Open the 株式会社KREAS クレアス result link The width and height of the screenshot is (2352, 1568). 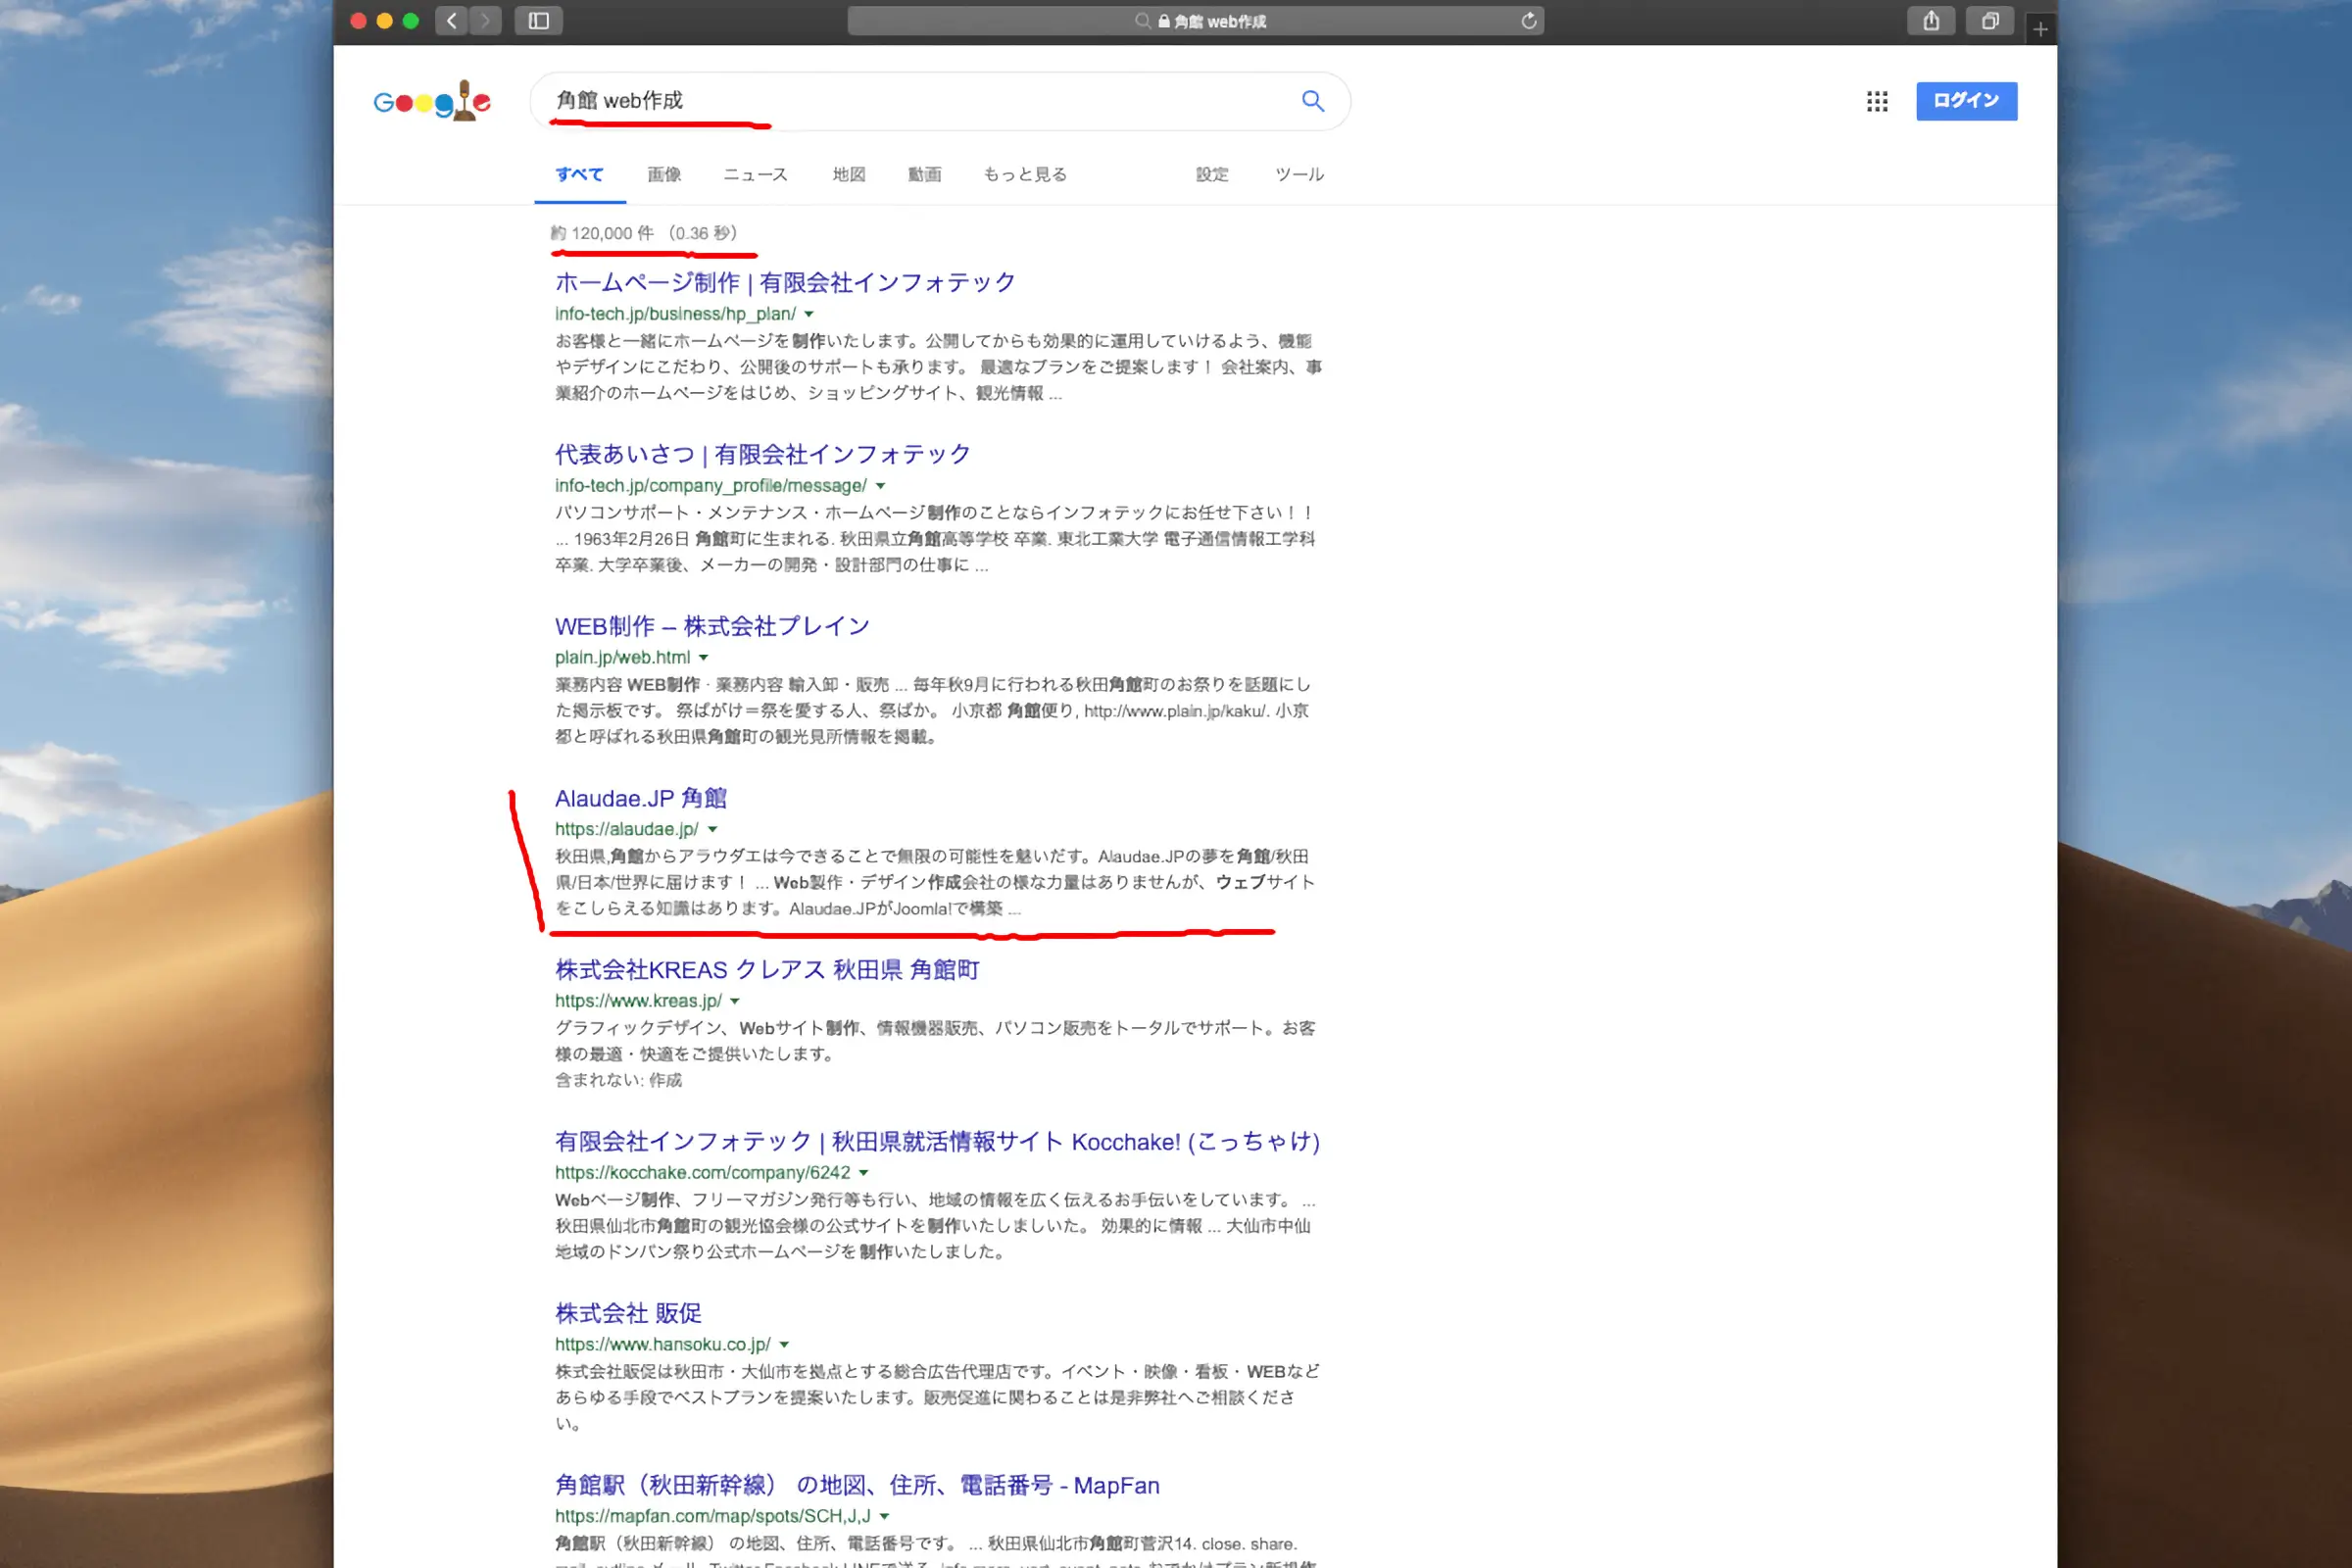point(766,970)
